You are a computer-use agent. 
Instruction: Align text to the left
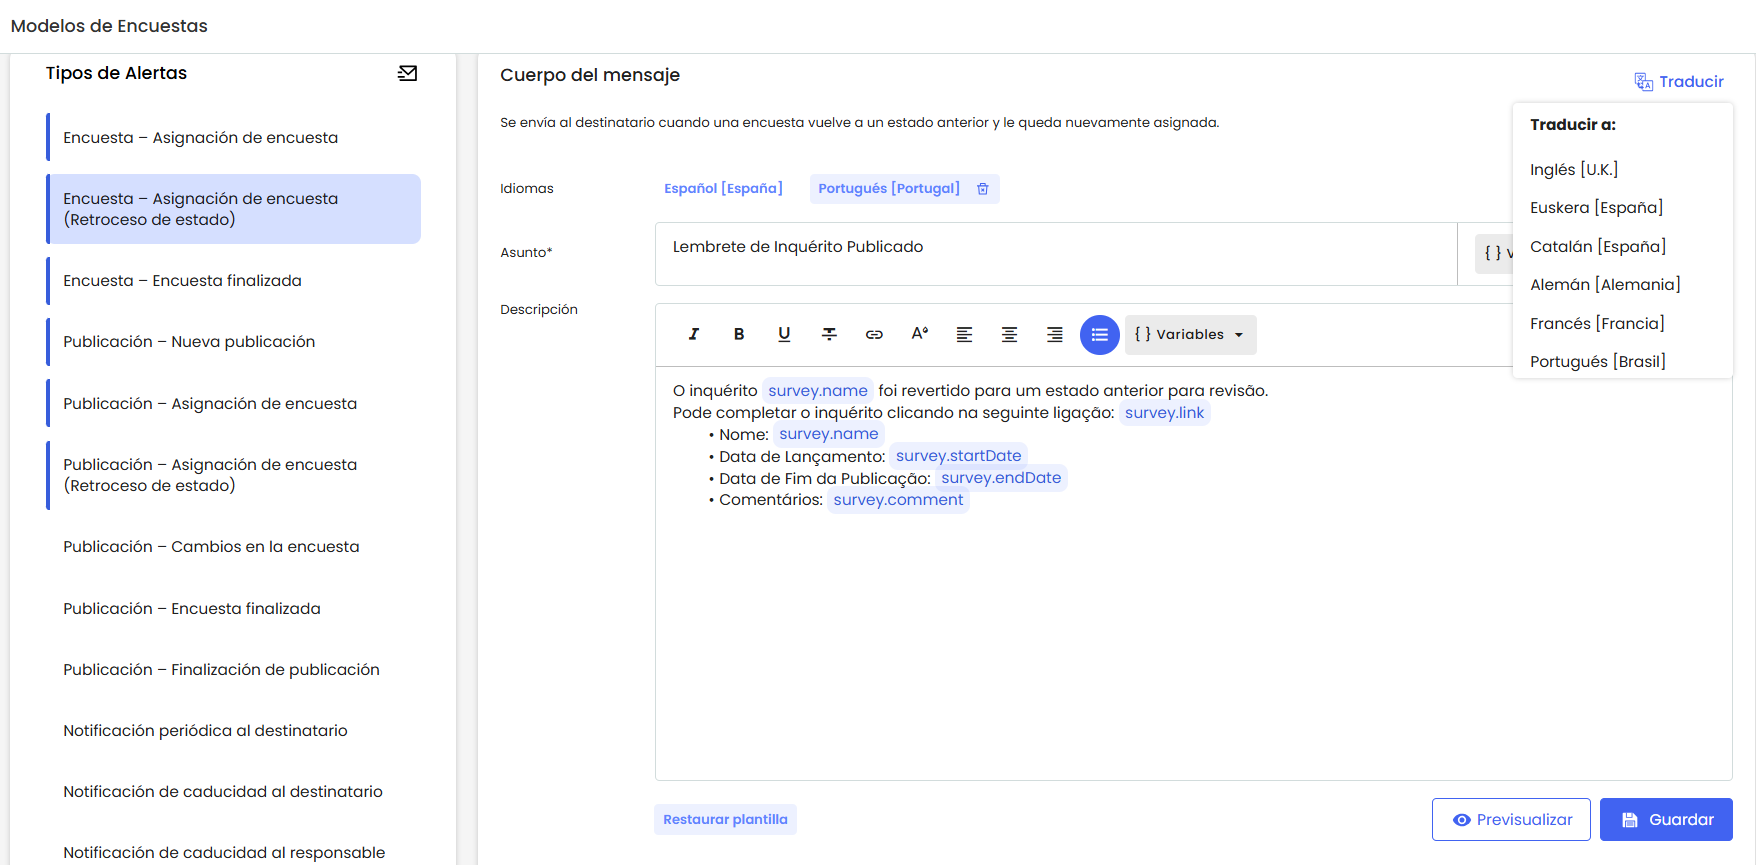(x=964, y=334)
